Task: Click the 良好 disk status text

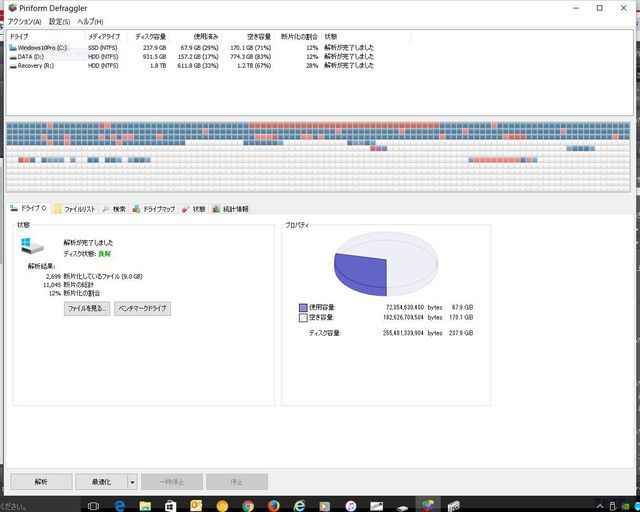Action: click(x=104, y=254)
